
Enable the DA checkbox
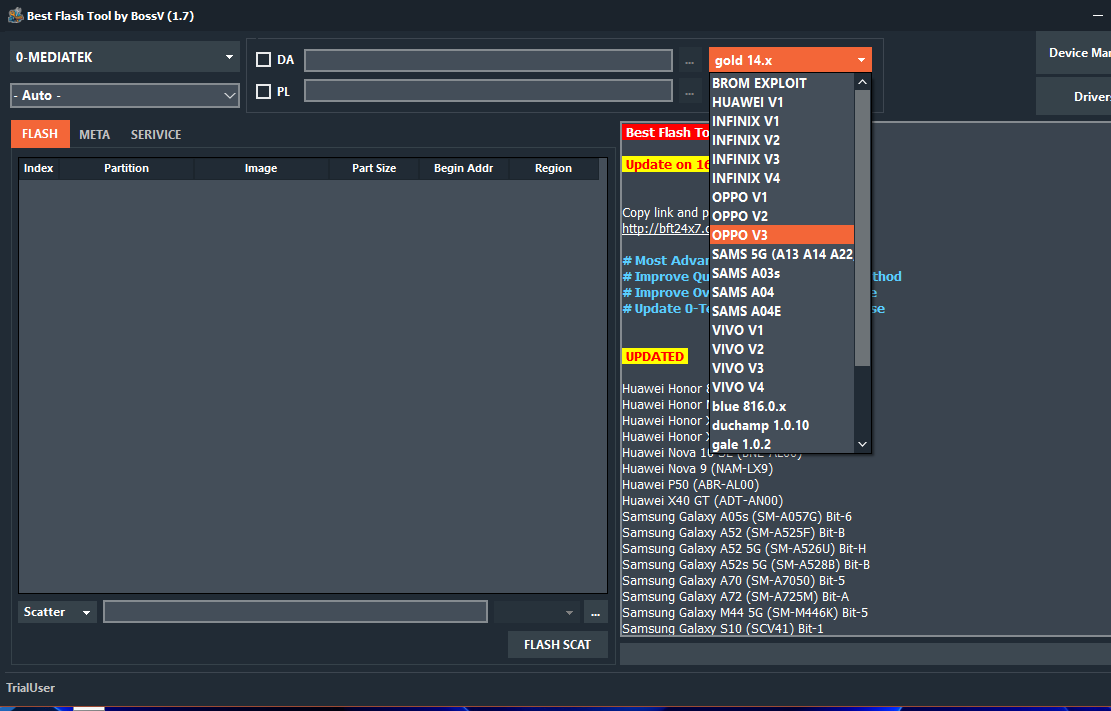click(263, 60)
